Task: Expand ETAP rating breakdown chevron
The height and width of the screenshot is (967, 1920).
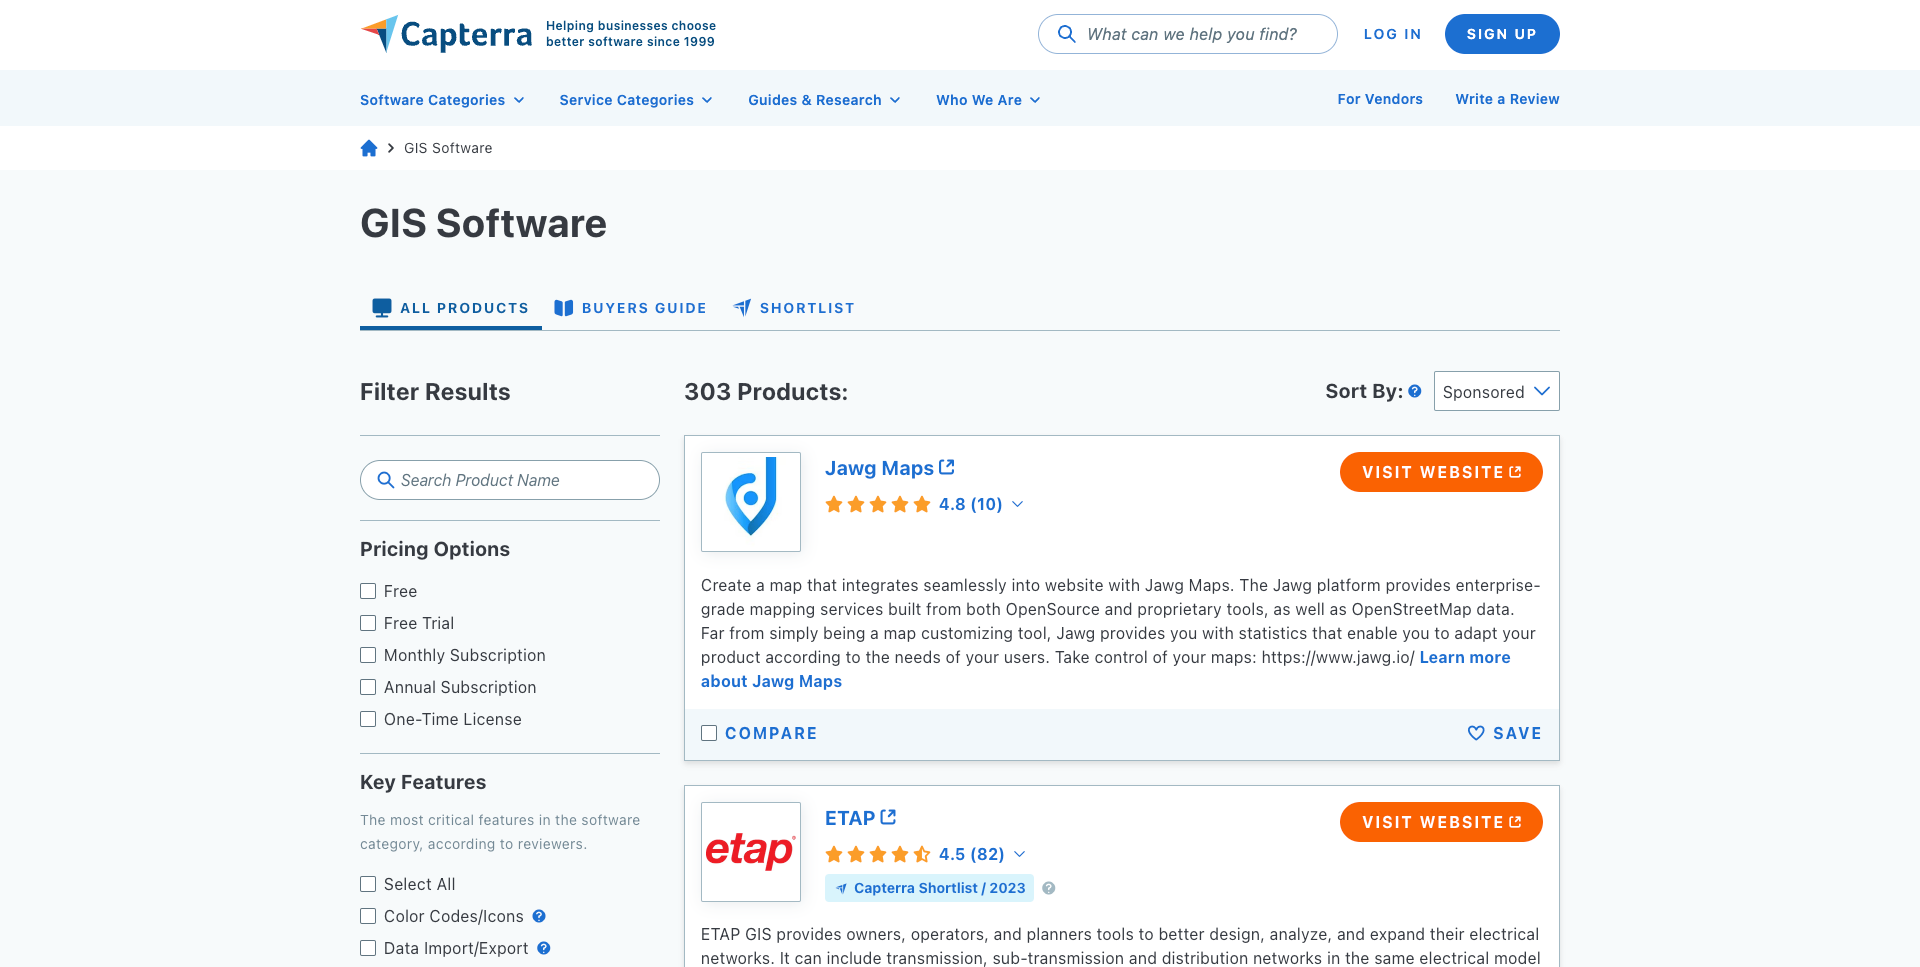Action: click(1020, 854)
